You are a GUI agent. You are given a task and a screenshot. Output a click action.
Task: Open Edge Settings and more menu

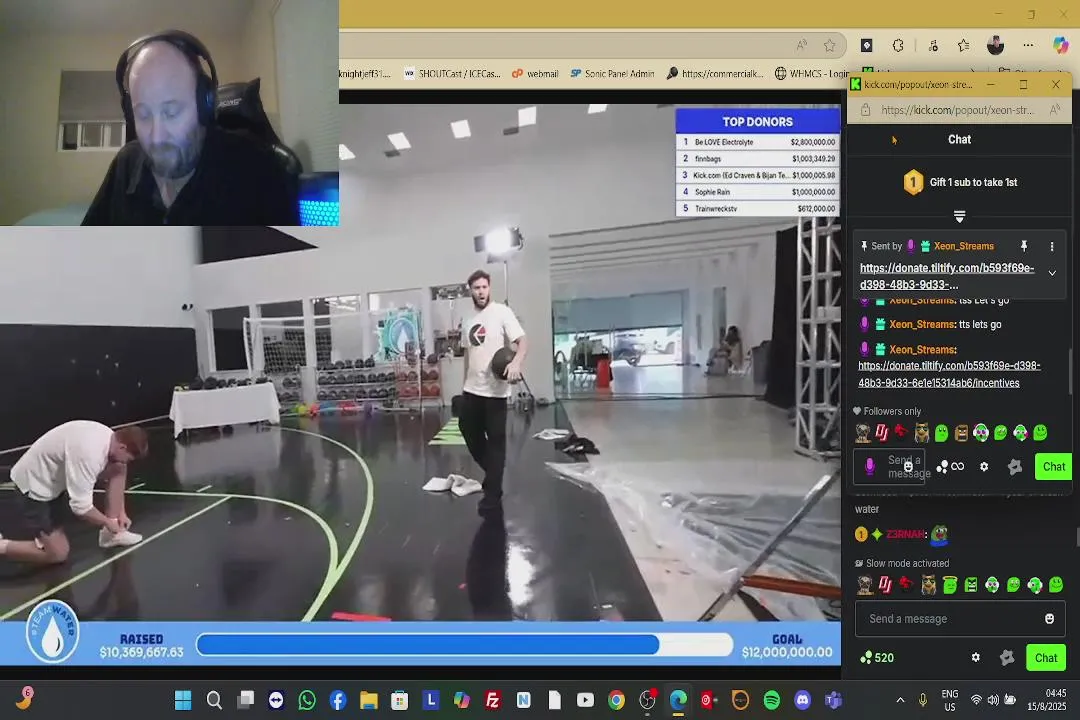coord(1028,45)
